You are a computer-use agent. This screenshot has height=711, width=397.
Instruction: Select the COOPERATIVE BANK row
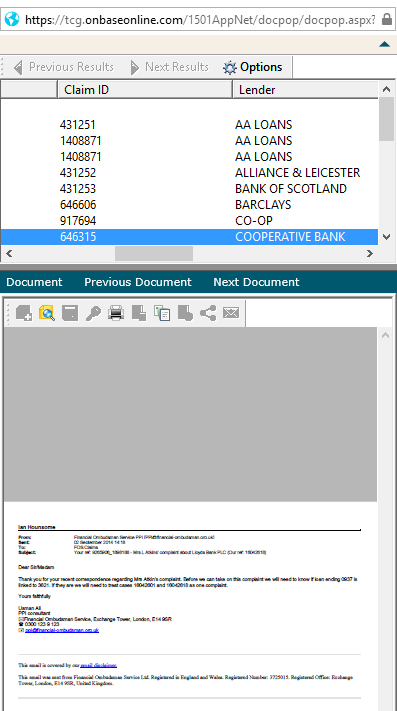coord(189,237)
